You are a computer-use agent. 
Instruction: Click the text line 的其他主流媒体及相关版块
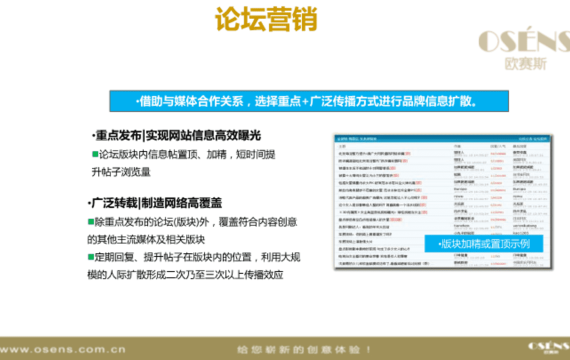[x=146, y=239]
